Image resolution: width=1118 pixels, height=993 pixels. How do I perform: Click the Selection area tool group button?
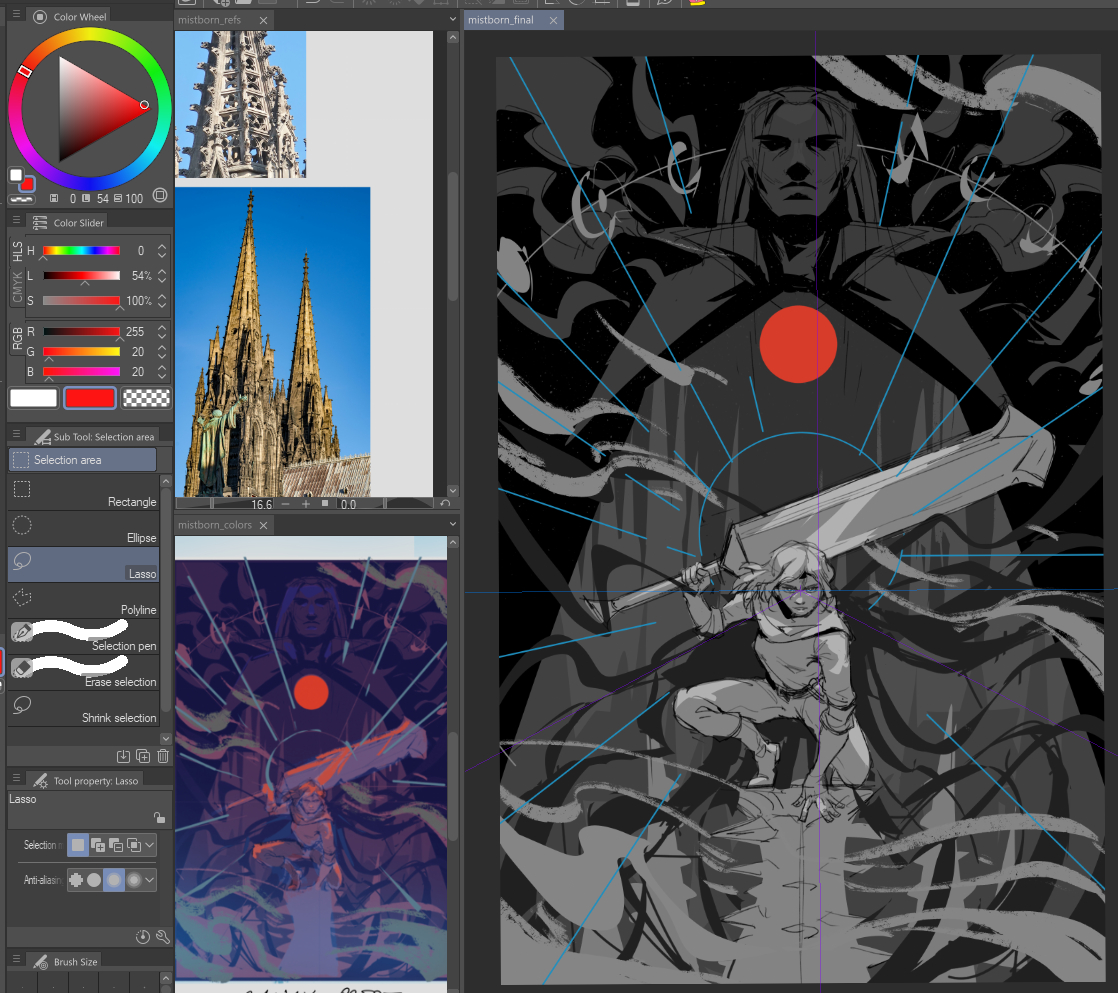[83, 460]
